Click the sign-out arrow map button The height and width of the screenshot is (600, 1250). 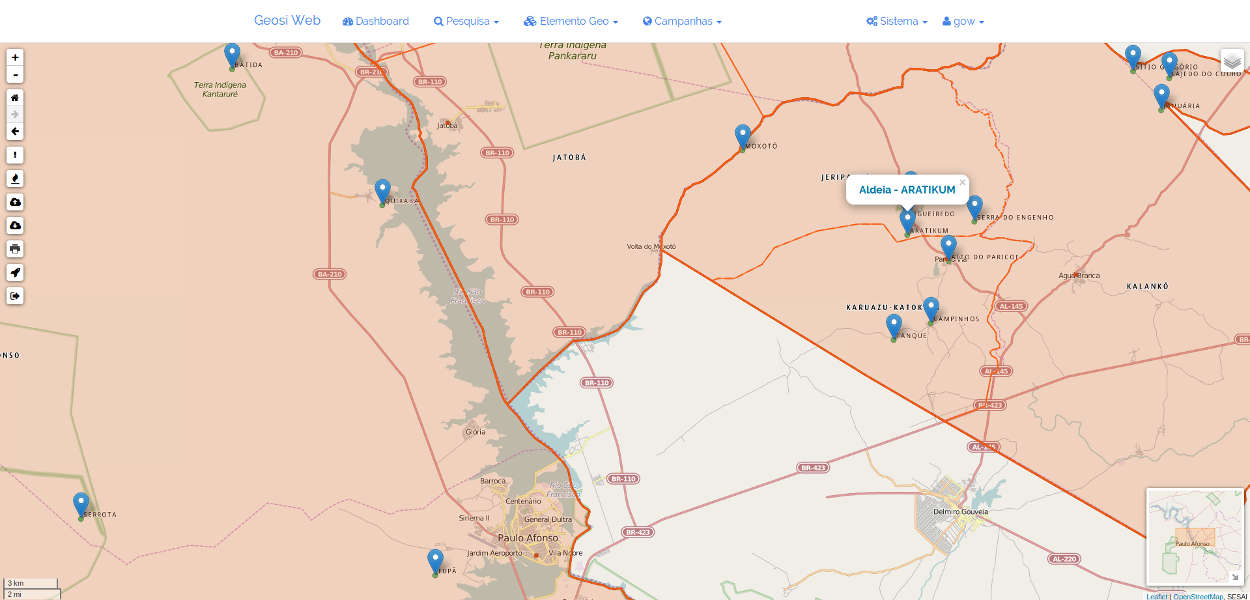click(x=15, y=296)
